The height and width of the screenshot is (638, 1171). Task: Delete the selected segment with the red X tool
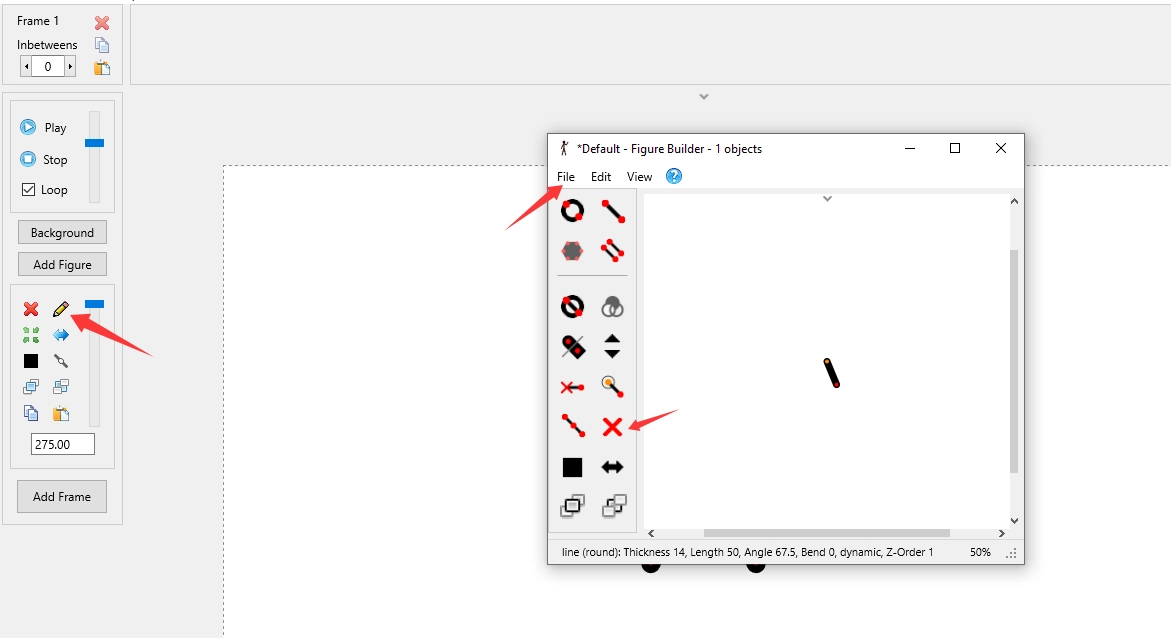point(611,427)
